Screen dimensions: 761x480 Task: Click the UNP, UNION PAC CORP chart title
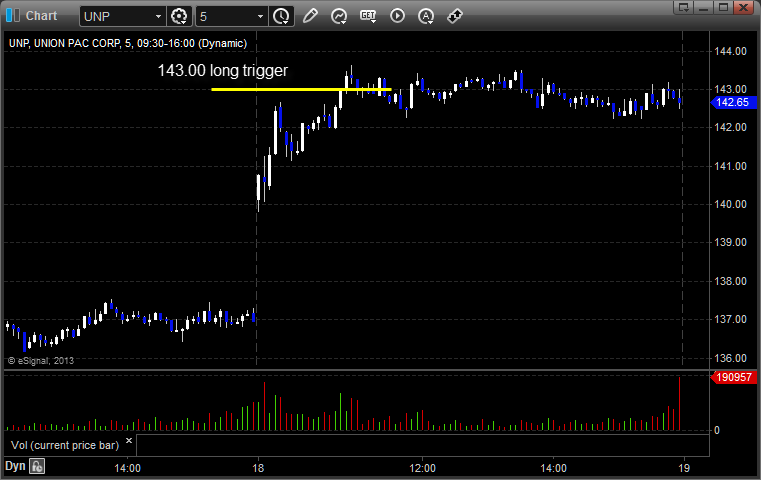pyautogui.click(x=128, y=43)
